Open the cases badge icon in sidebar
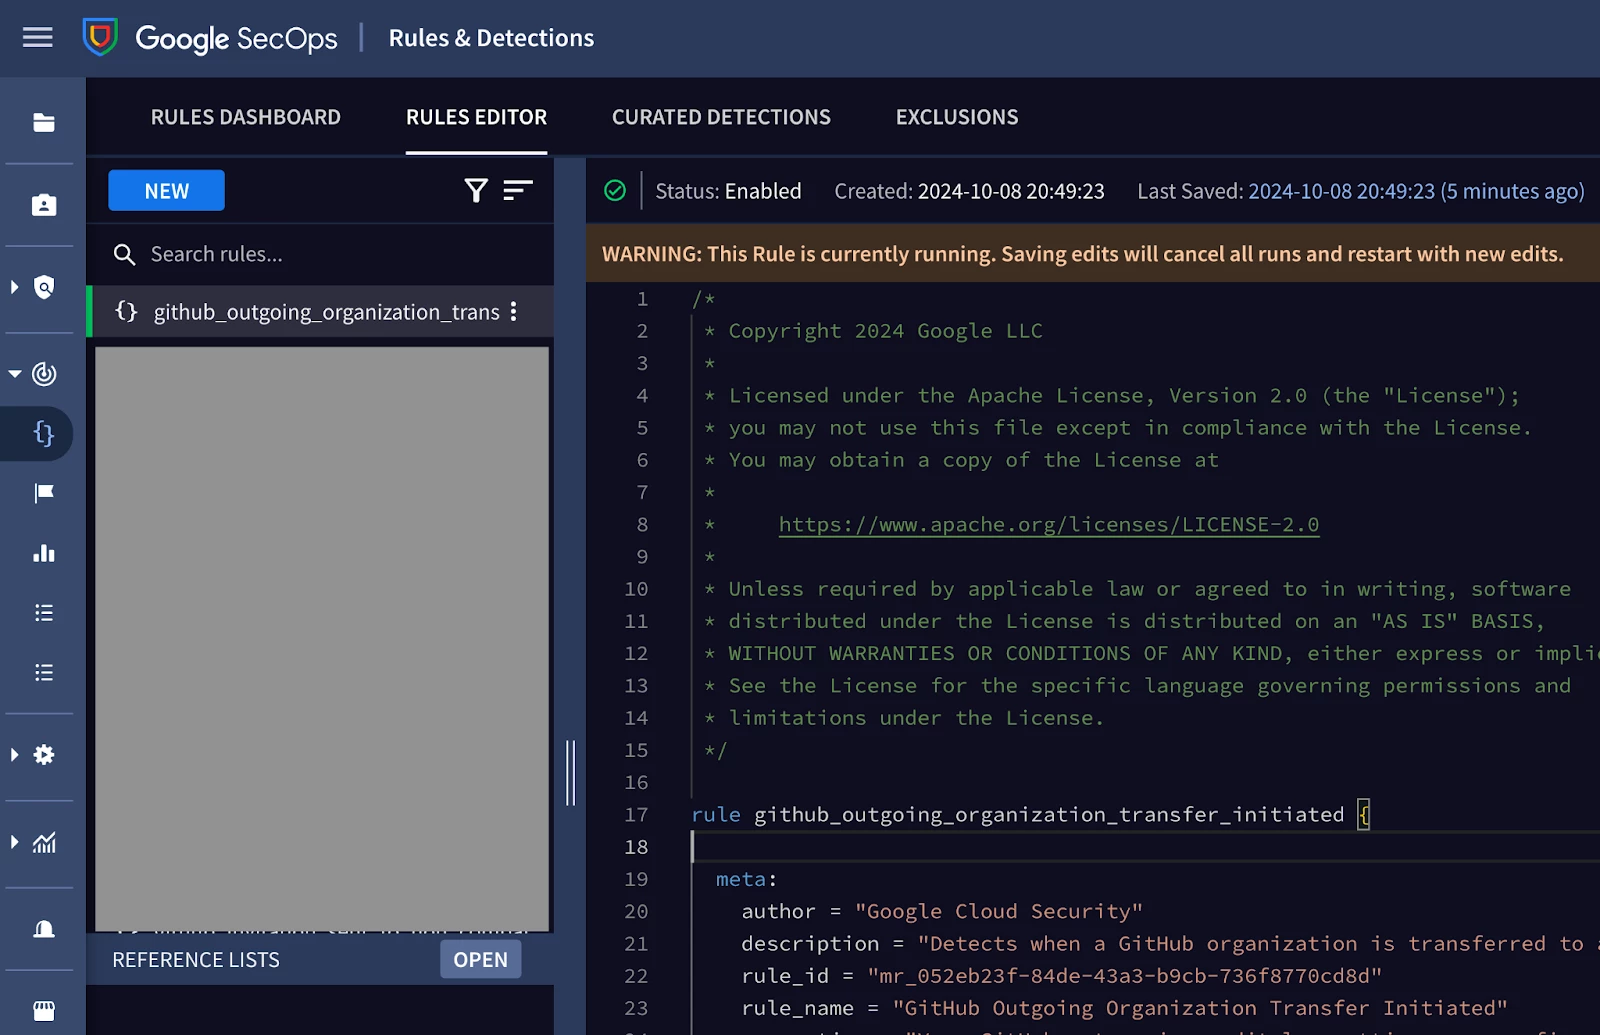Screen dimensions: 1600x1035 (44, 205)
